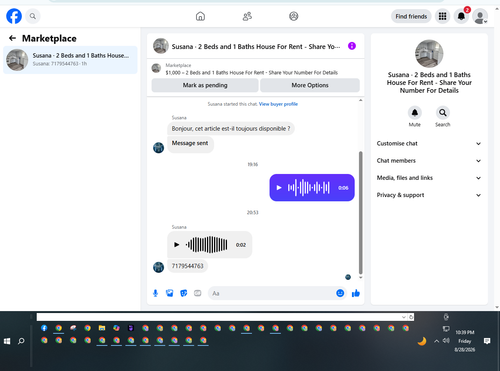
Task: Open the notifications bell with badge
Action: [x=461, y=16]
